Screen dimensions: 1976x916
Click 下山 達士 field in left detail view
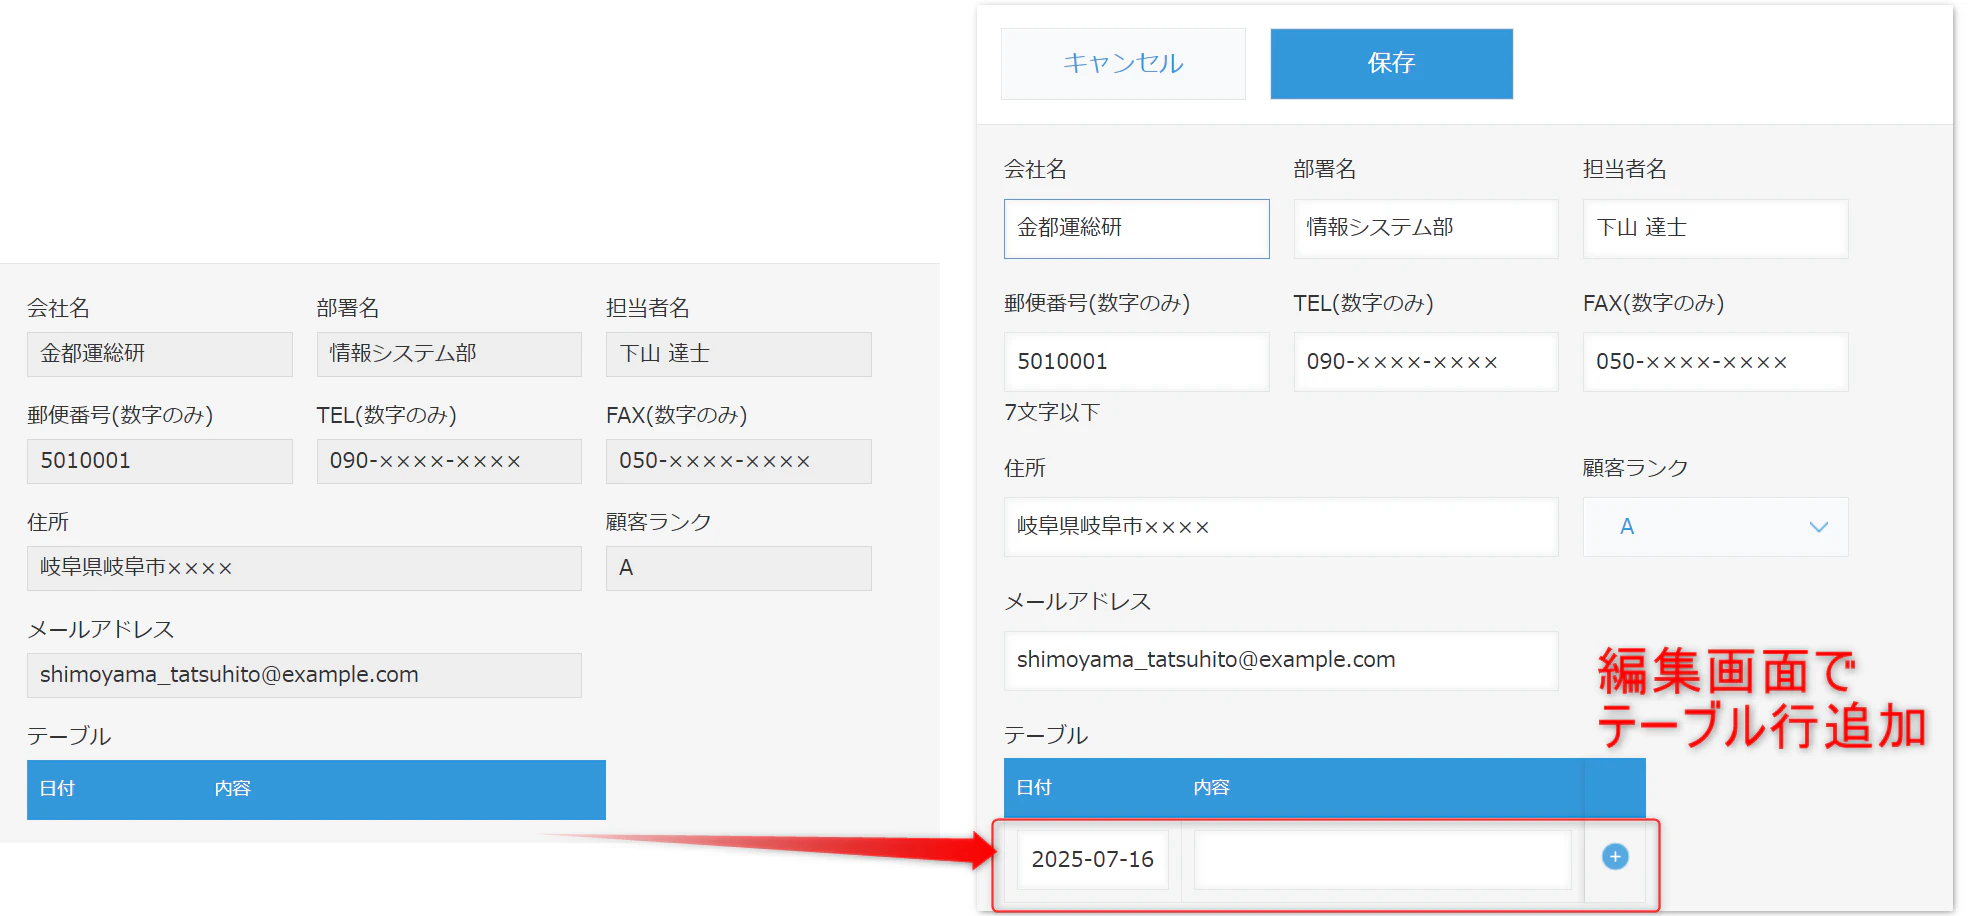(x=739, y=354)
